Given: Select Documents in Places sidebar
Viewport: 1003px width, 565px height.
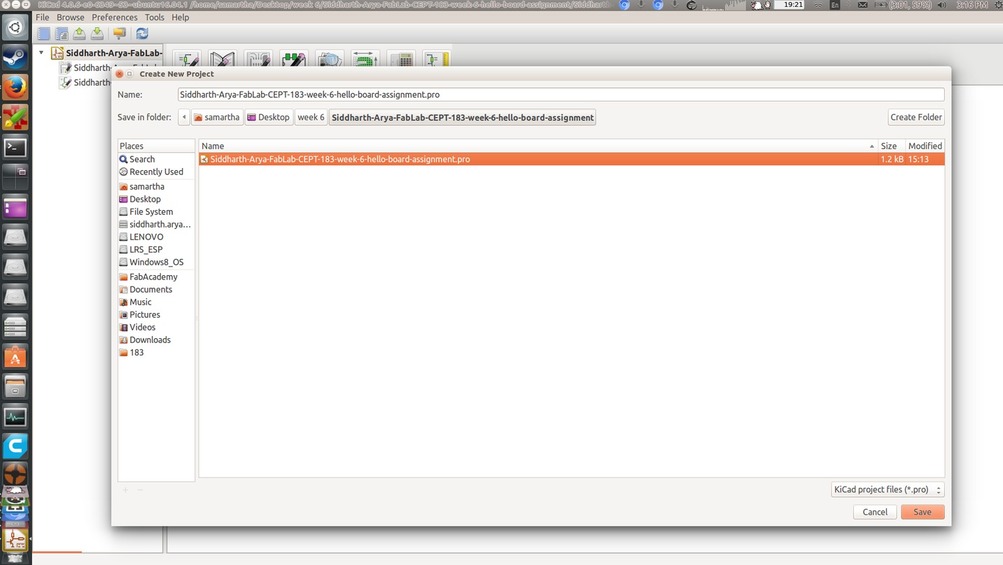Looking at the screenshot, I should 156,290.
